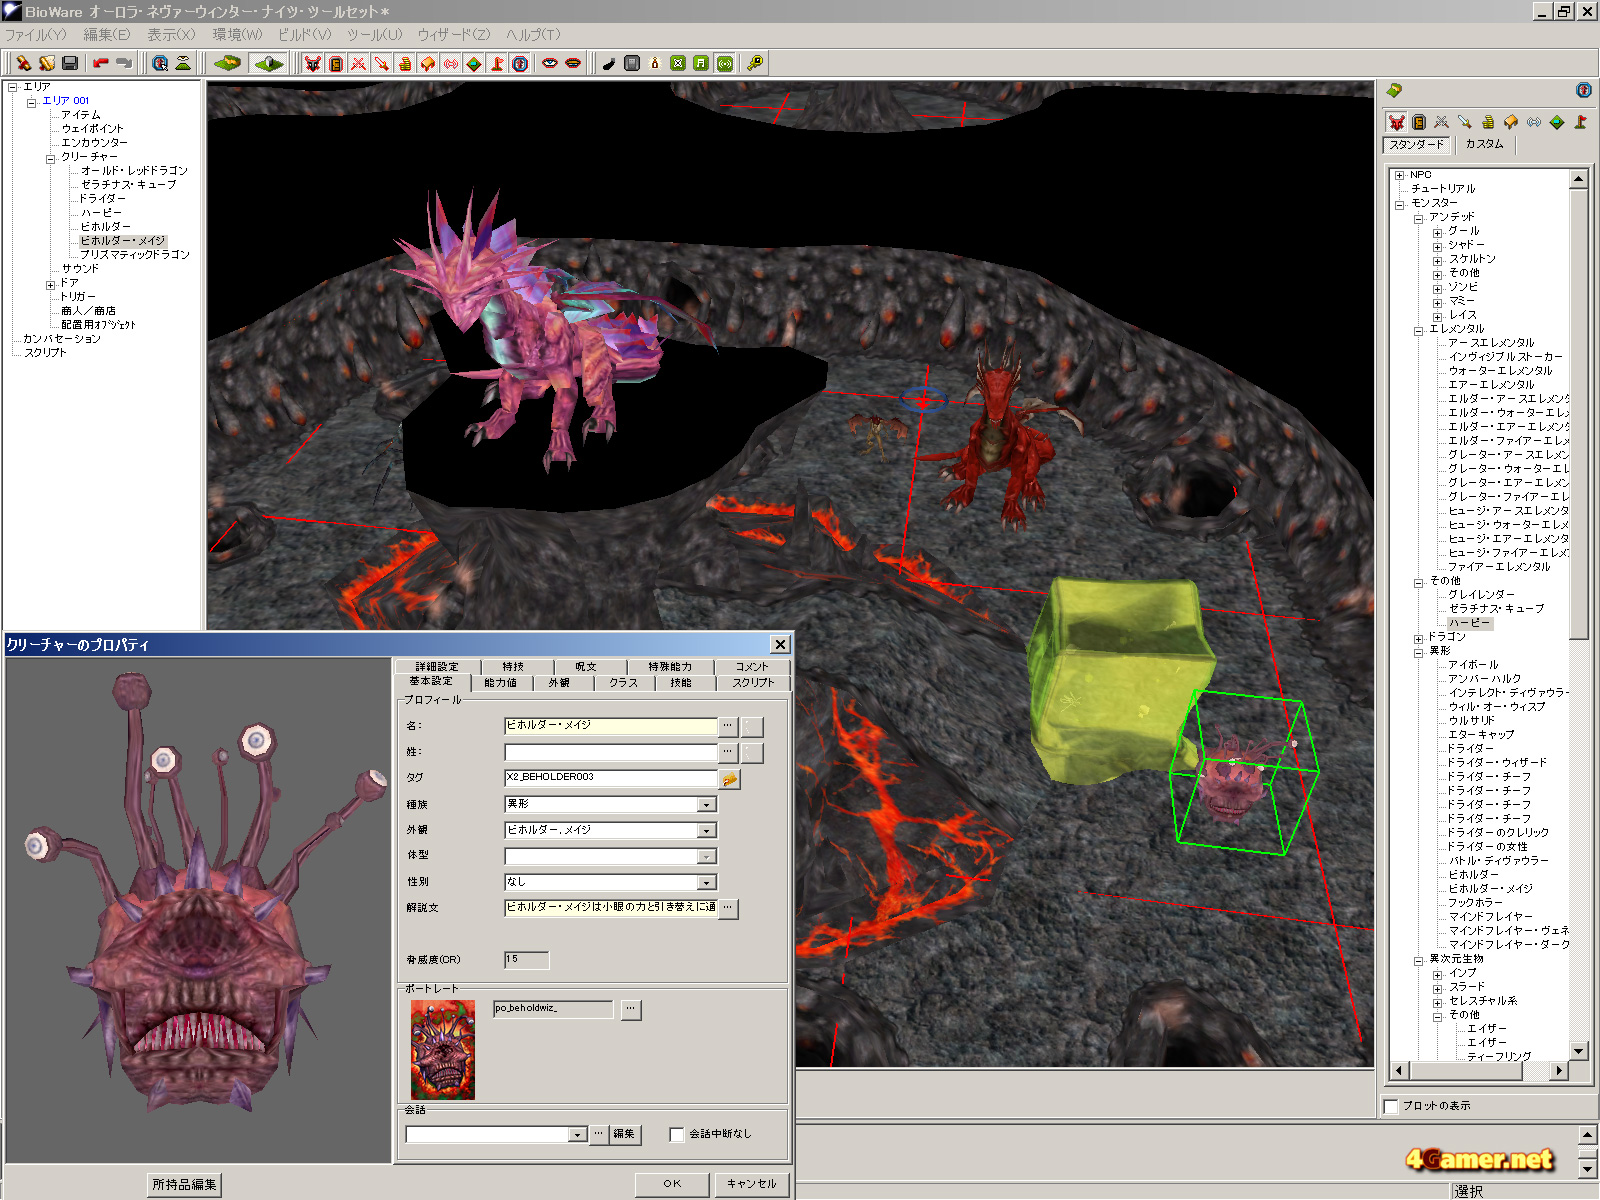Expand the ドラゴン node in the monster palette
1600x1200 pixels.
click(x=1418, y=638)
